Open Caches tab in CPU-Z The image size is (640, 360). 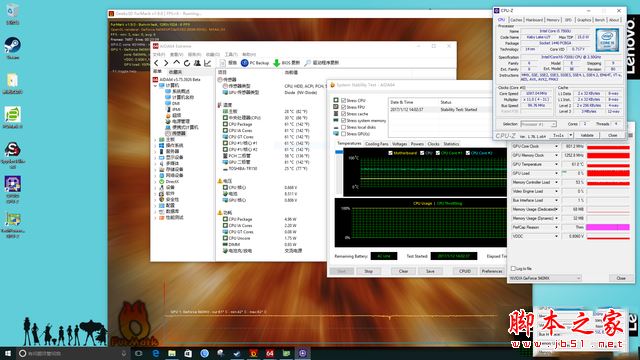(x=516, y=20)
